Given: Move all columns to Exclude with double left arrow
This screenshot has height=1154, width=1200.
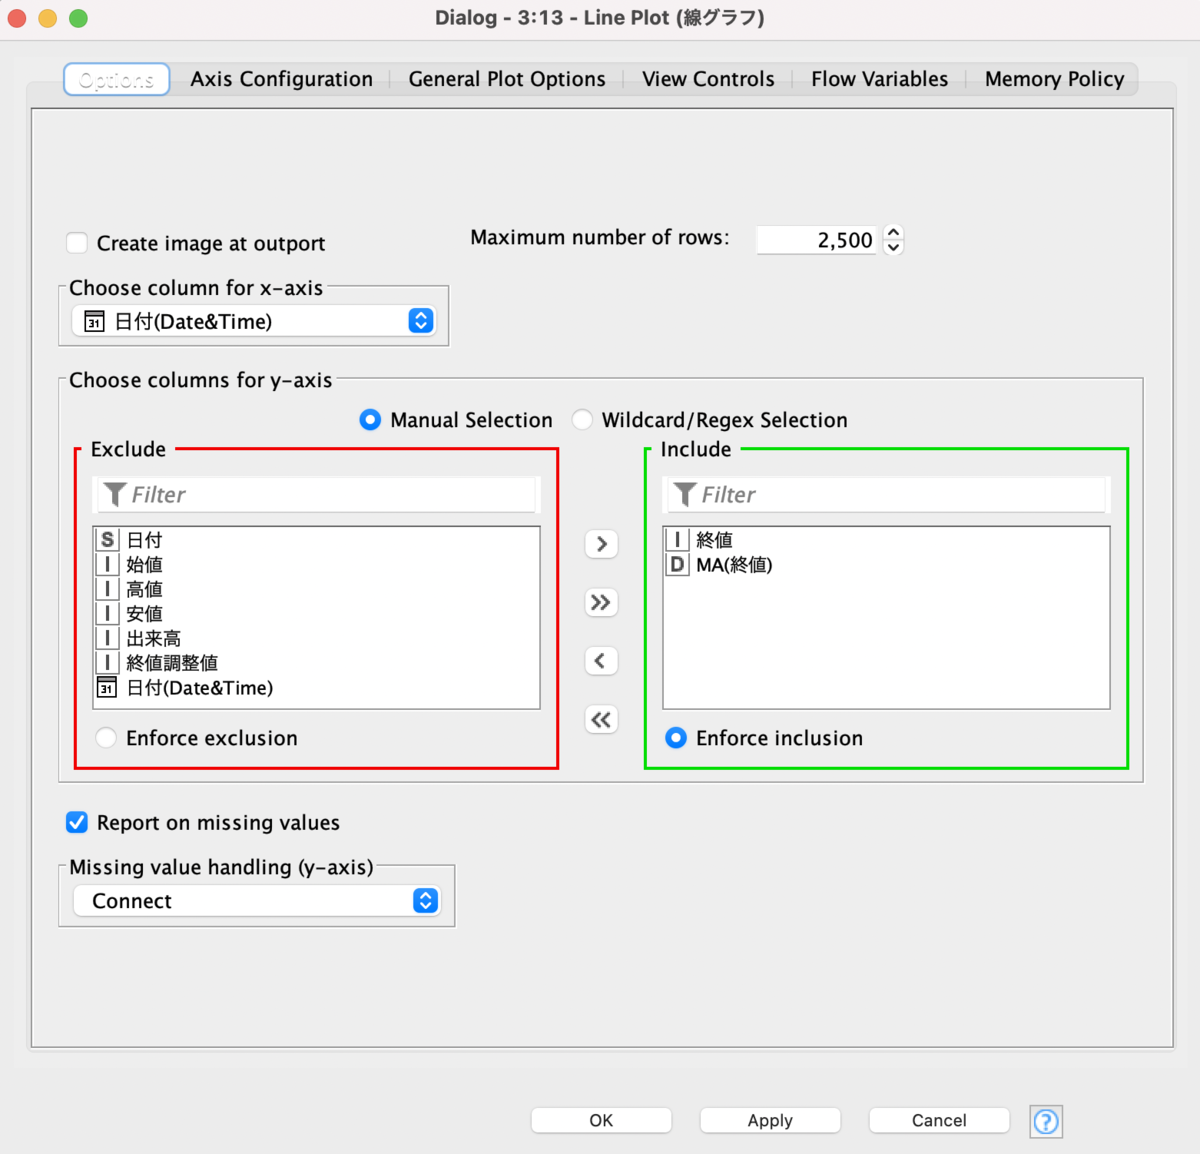Looking at the screenshot, I should coord(601,719).
